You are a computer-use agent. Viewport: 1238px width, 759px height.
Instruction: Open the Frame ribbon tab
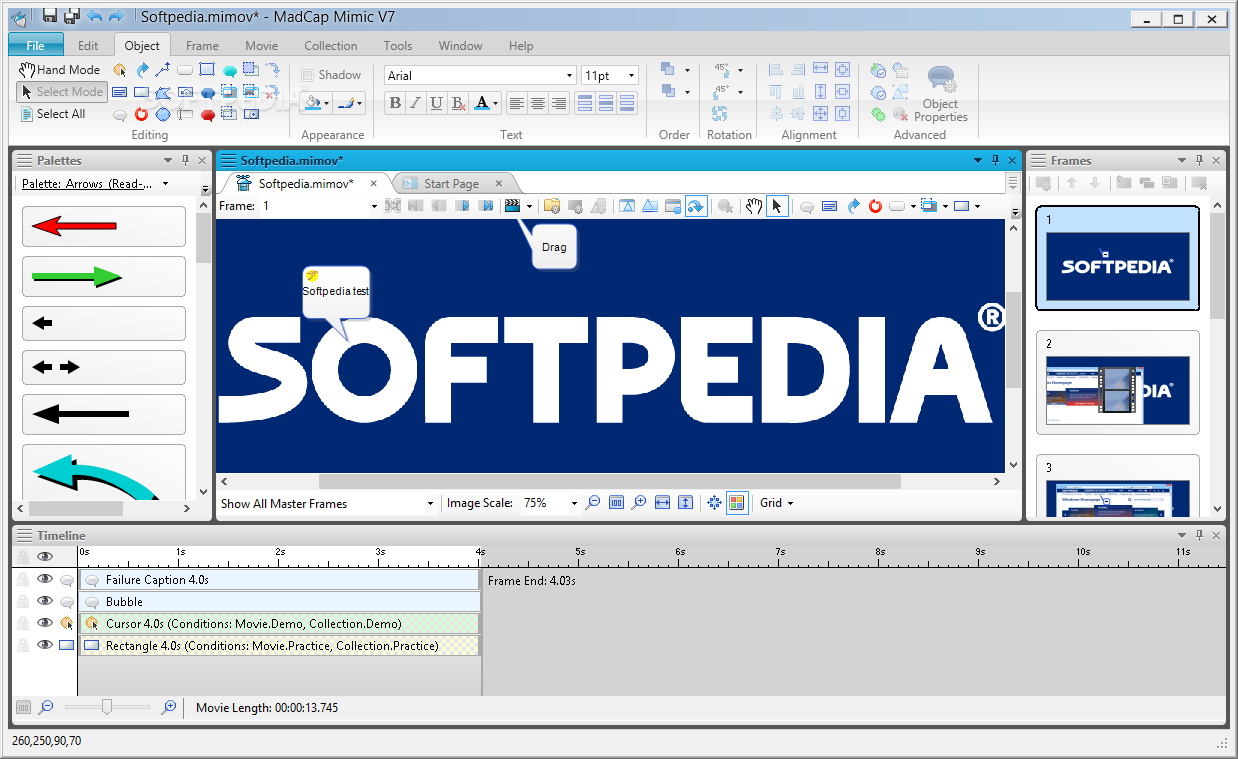click(202, 45)
